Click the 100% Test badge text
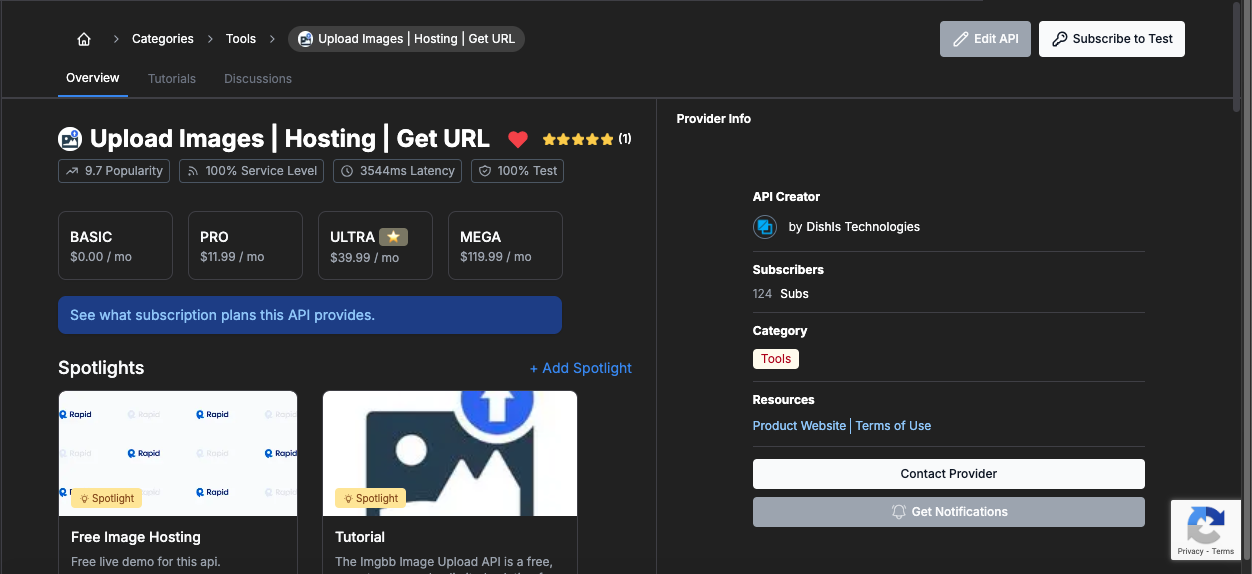This screenshot has width=1252, height=574. (x=527, y=171)
